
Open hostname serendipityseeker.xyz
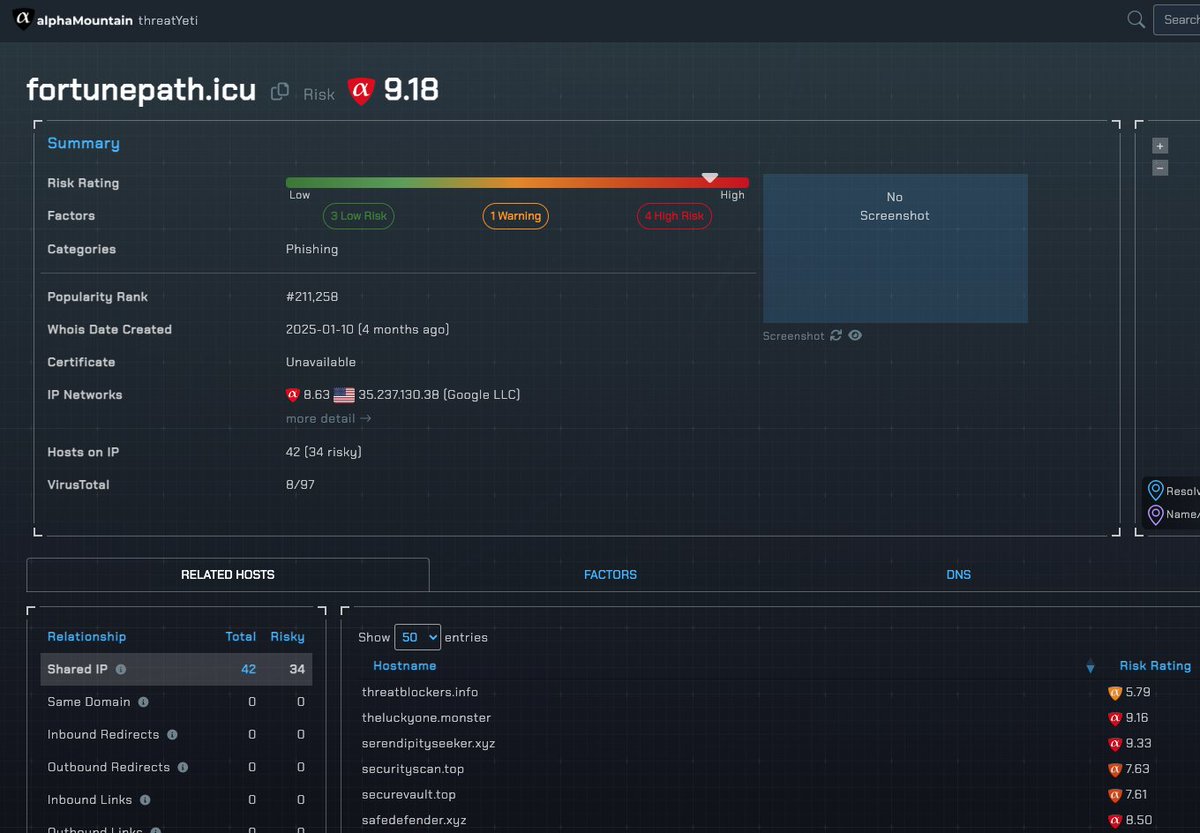point(428,744)
